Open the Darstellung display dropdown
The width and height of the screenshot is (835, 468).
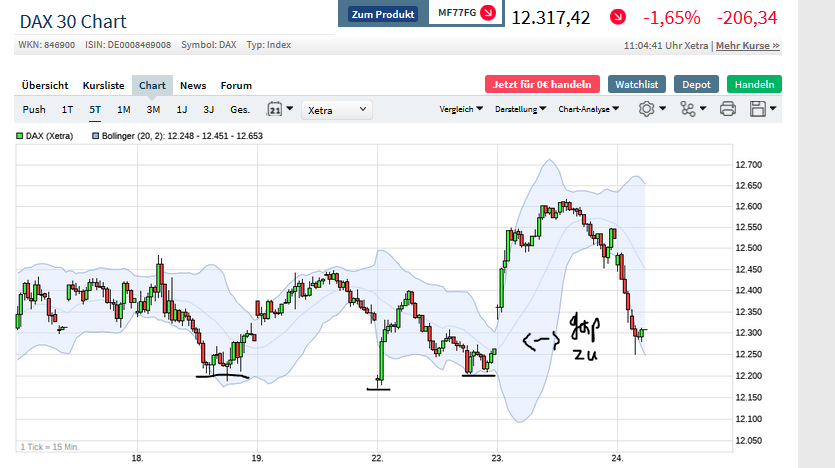click(520, 109)
